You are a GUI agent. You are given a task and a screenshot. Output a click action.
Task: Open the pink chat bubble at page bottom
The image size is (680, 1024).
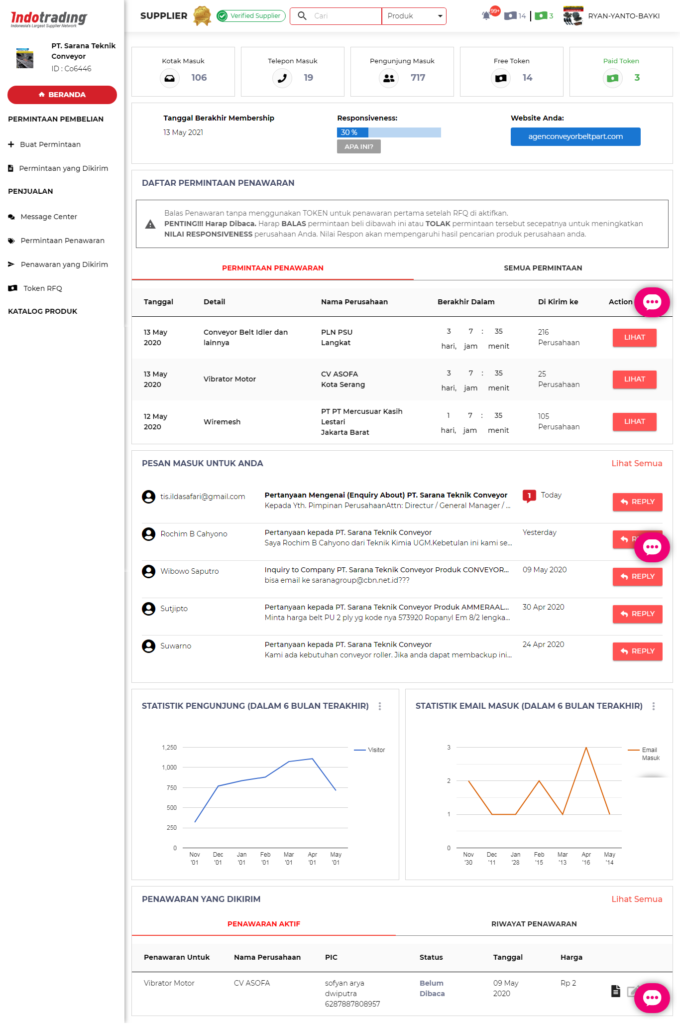pos(652,997)
